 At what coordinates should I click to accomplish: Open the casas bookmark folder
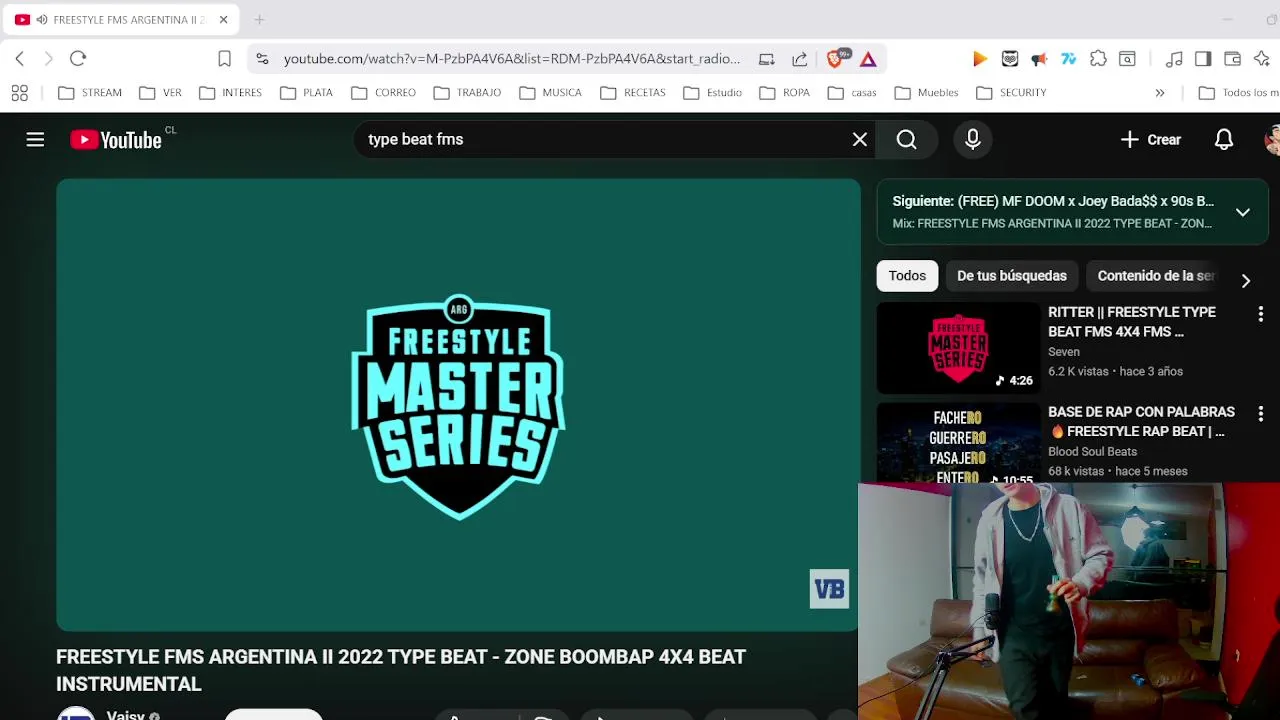852,93
